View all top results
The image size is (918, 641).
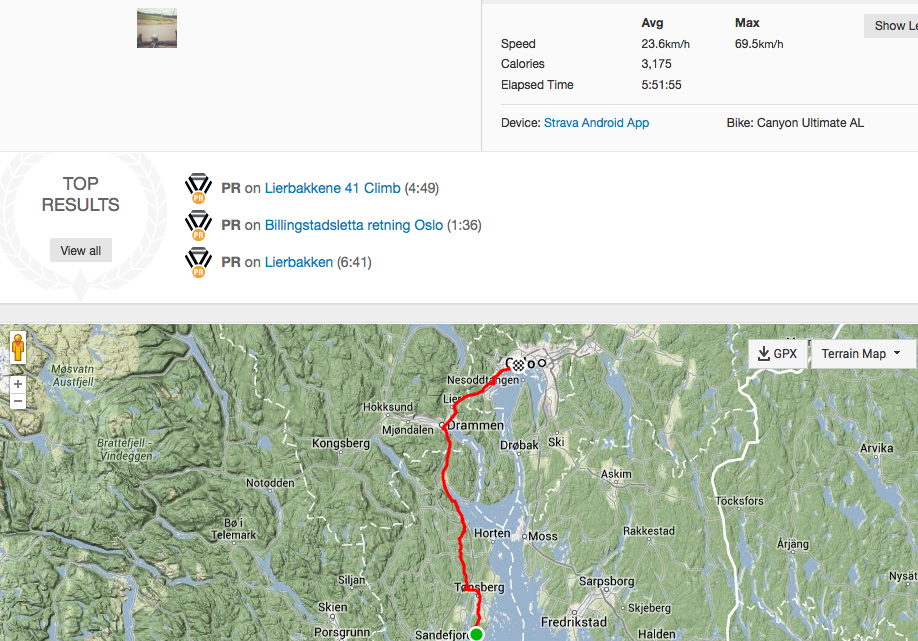tap(80, 250)
